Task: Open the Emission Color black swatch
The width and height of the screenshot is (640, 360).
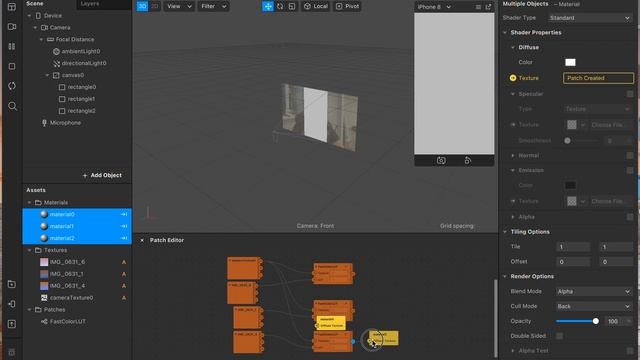Action: coord(570,185)
